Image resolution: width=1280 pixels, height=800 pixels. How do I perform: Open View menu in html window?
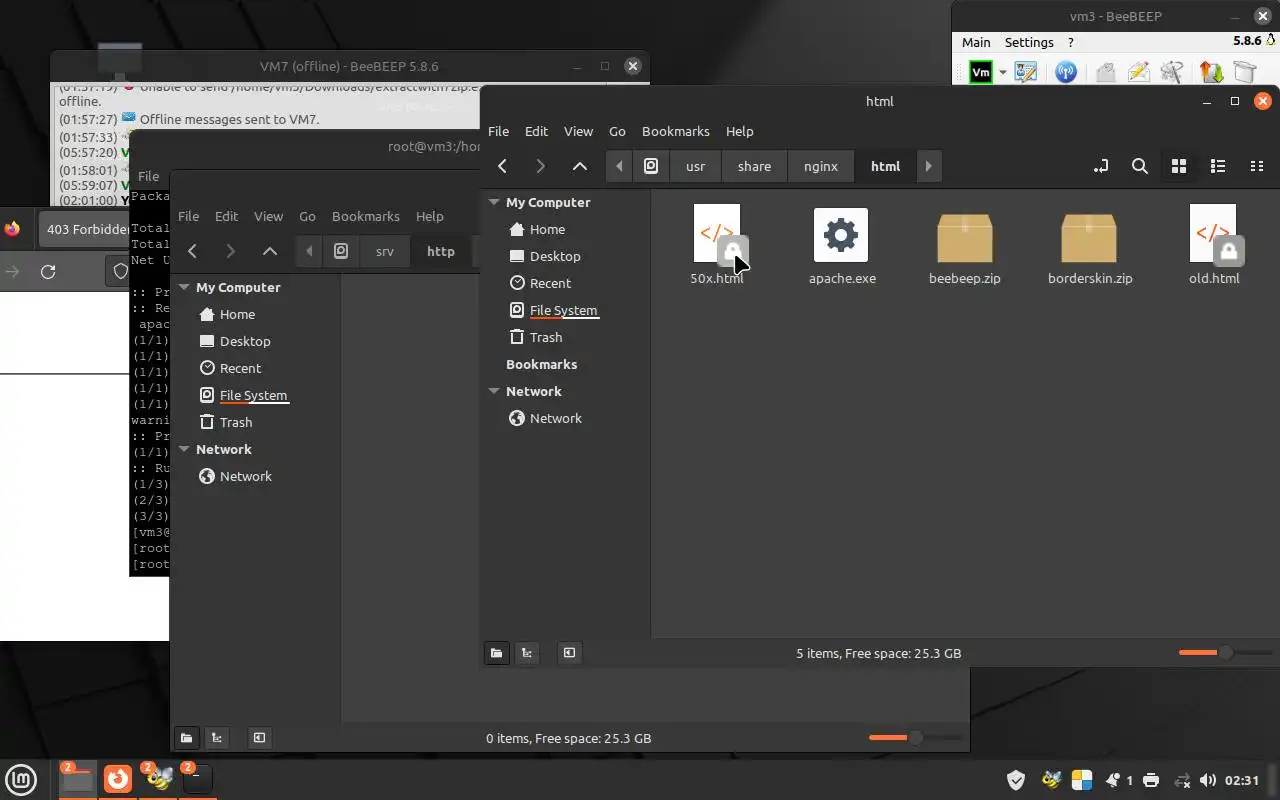(578, 131)
